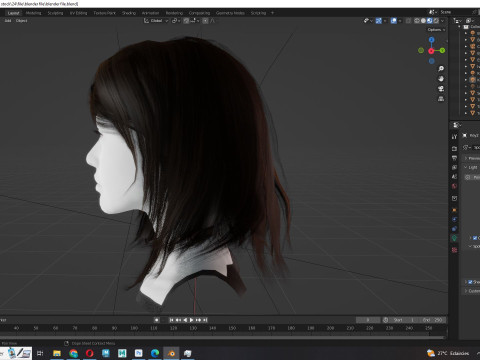Play the animation forward in timeline
Viewport: 480px width, 360px height.
192,320
